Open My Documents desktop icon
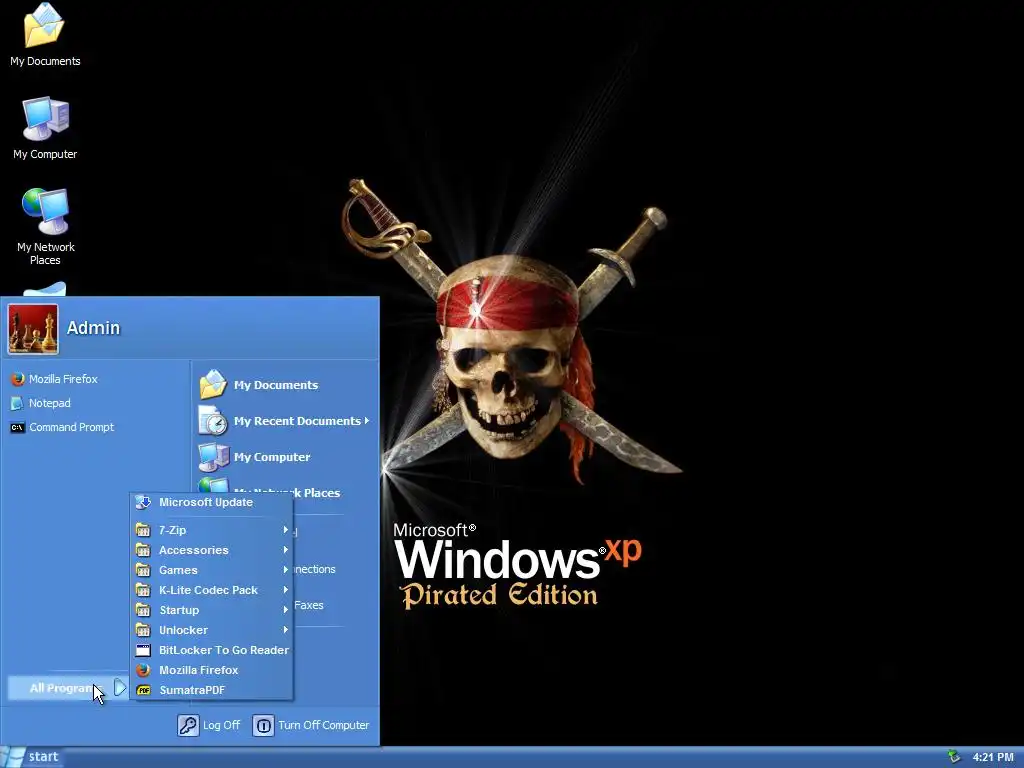 point(44,34)
